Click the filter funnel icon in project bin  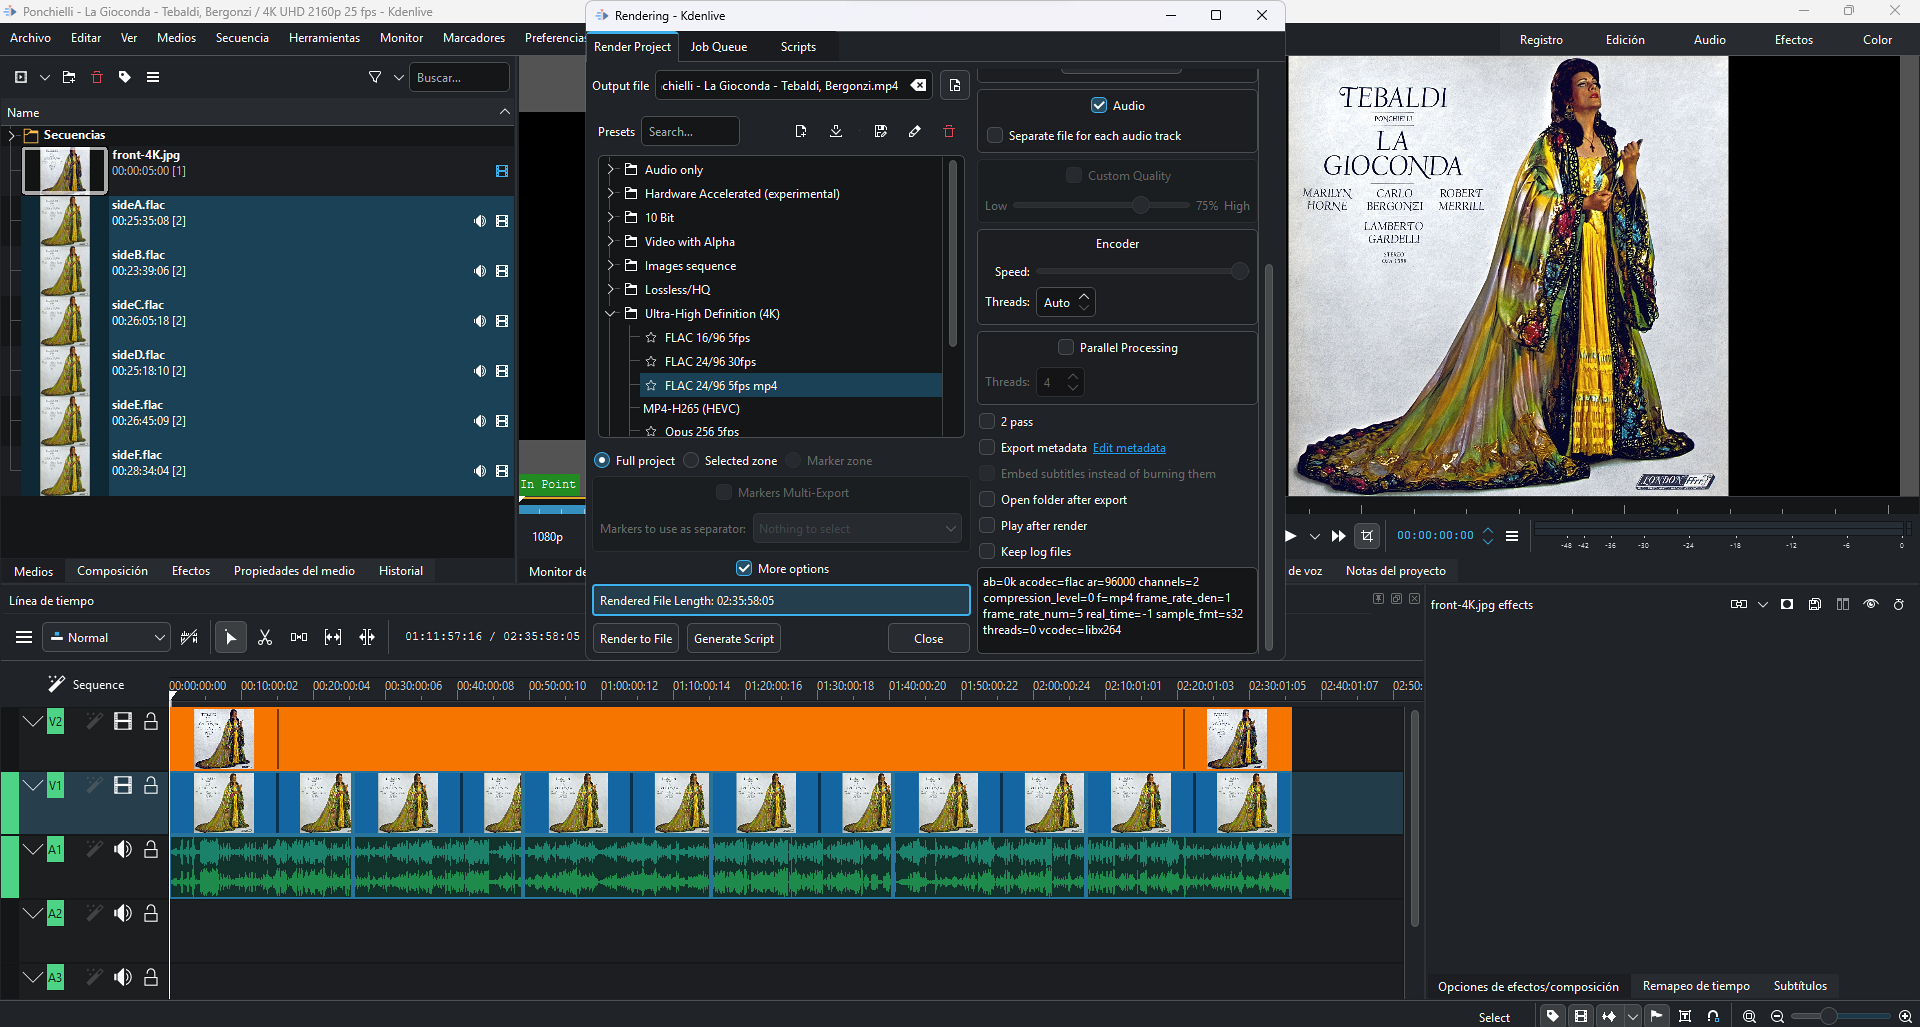[x=375, y=77]
